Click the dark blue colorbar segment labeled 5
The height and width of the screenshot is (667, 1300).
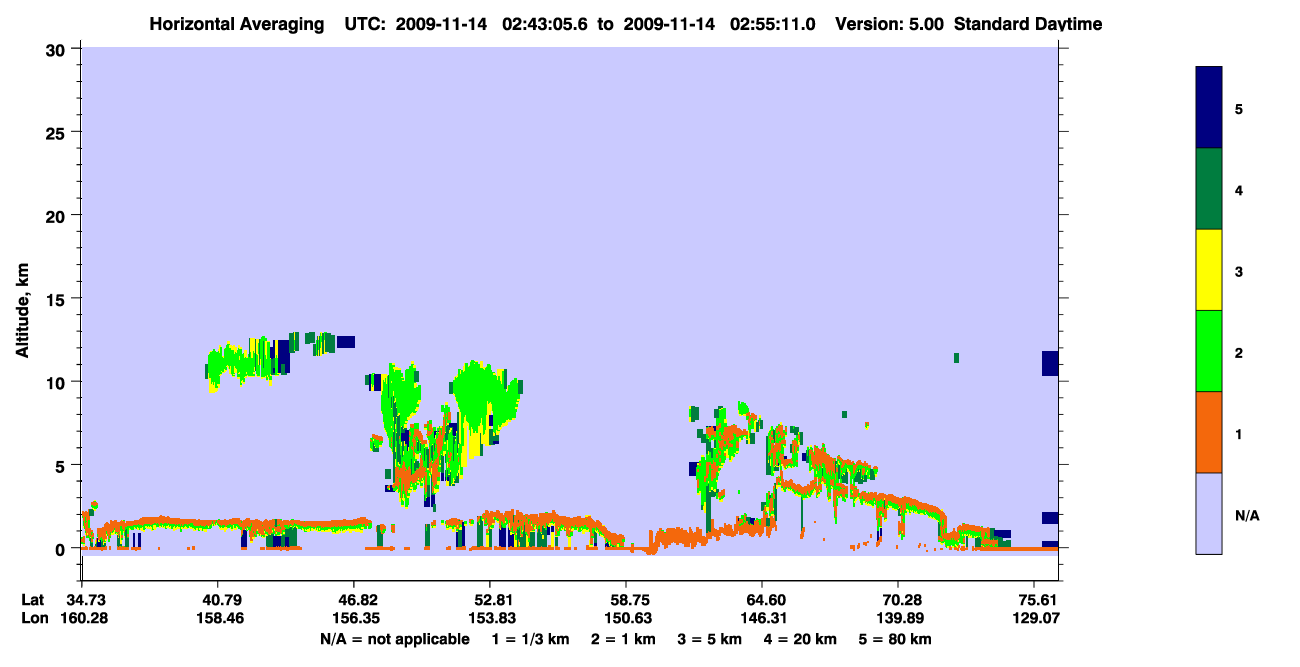point(1209,107)
